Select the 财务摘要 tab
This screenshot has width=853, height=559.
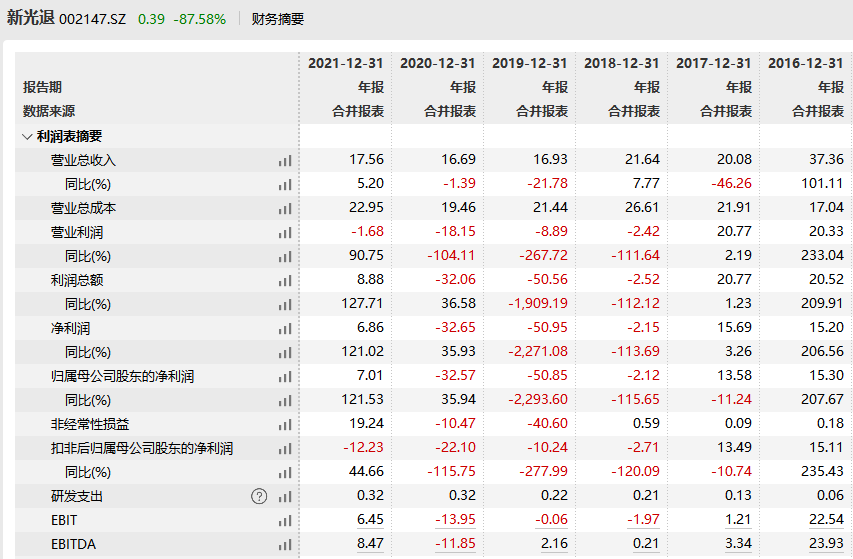point(278,19)
